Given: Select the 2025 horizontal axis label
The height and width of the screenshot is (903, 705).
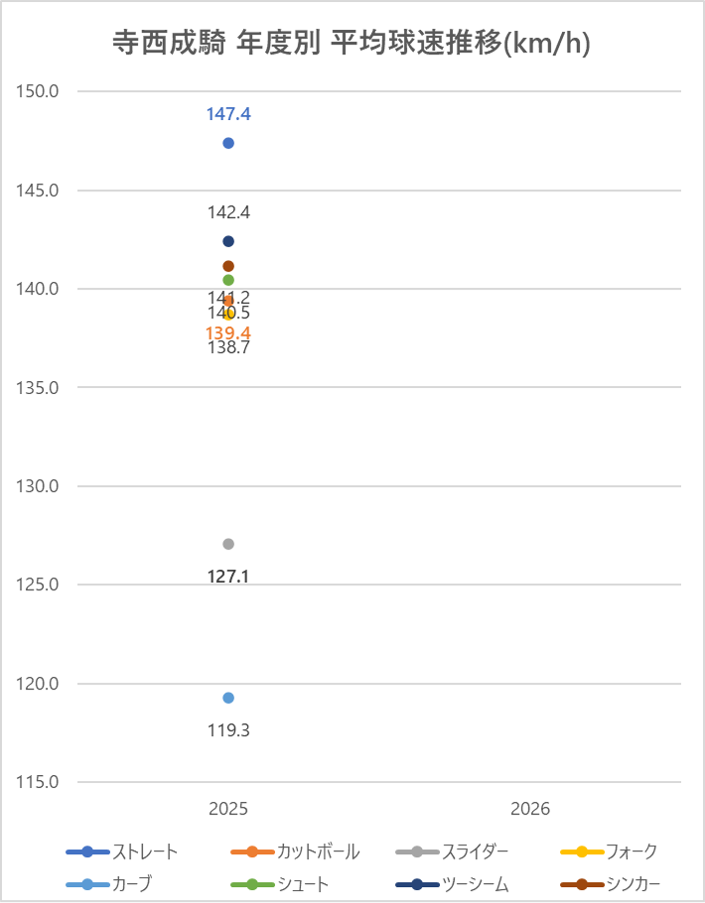Looking at the screenshot, I should coord(228,808).
